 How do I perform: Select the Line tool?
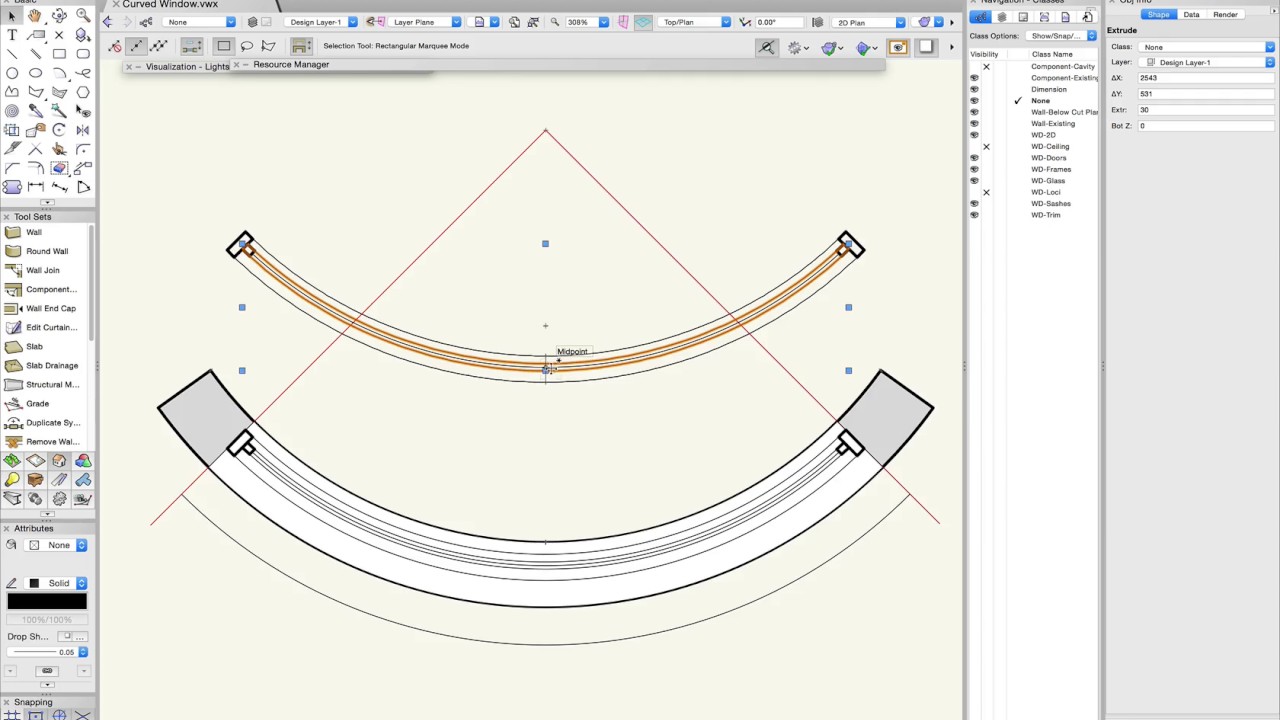tap(12, 54)
